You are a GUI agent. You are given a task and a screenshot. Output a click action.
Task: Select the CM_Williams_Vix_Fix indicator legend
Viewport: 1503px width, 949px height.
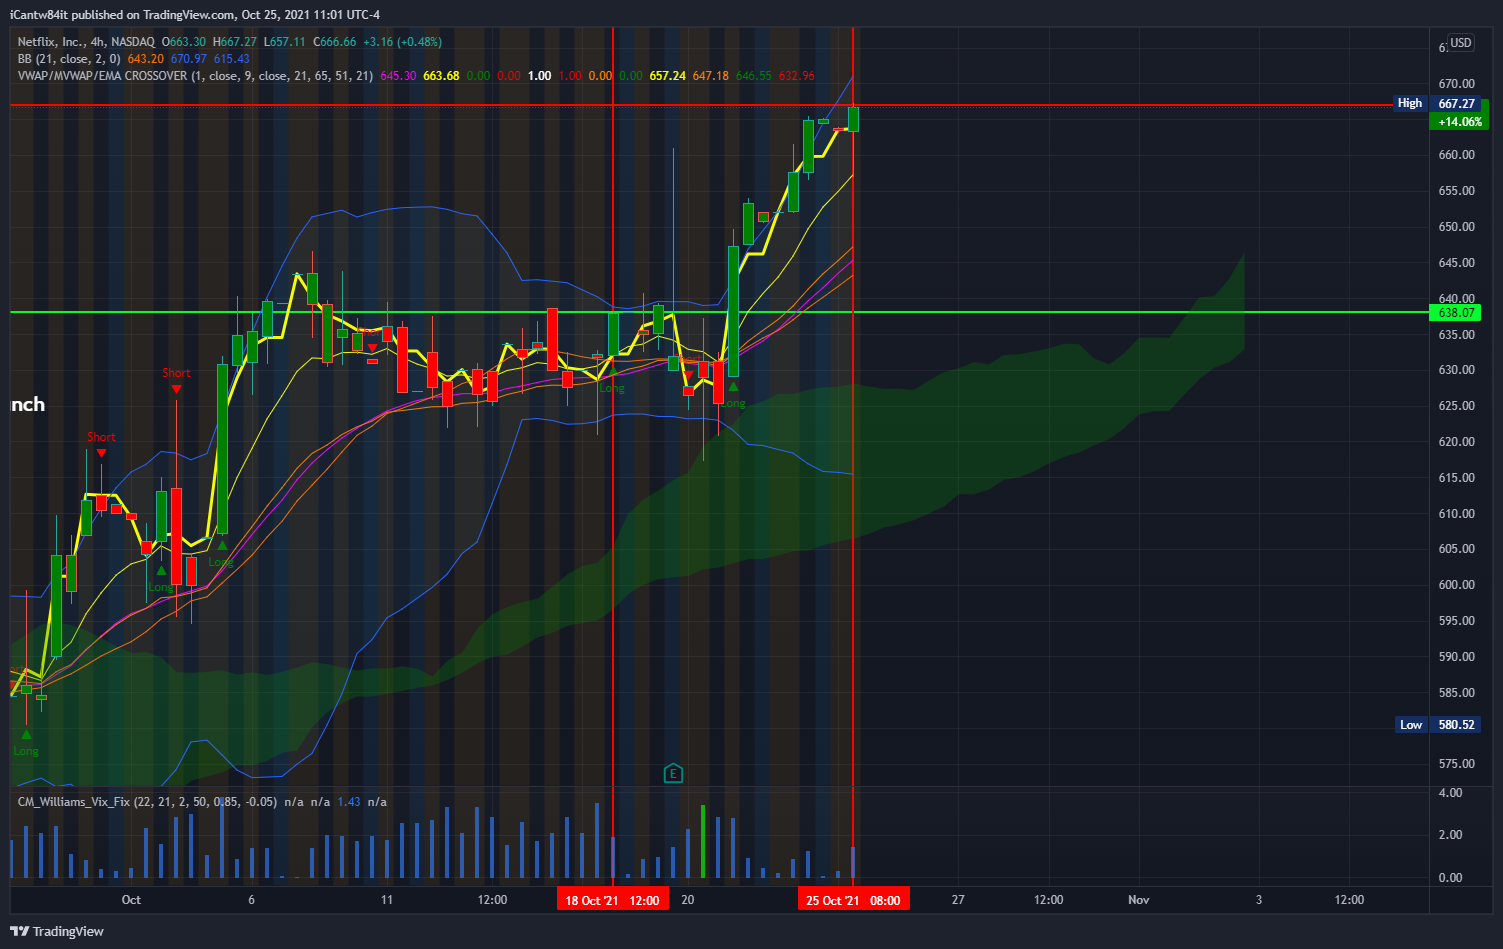pyautogui.click(x=146, y=802)
